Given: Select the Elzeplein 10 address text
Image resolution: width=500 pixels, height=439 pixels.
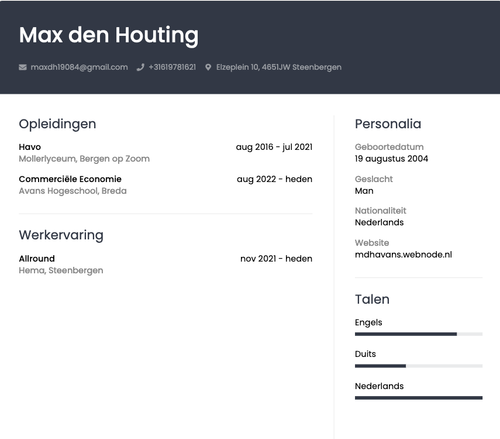Looking at the screenshot, I should 279,67.
